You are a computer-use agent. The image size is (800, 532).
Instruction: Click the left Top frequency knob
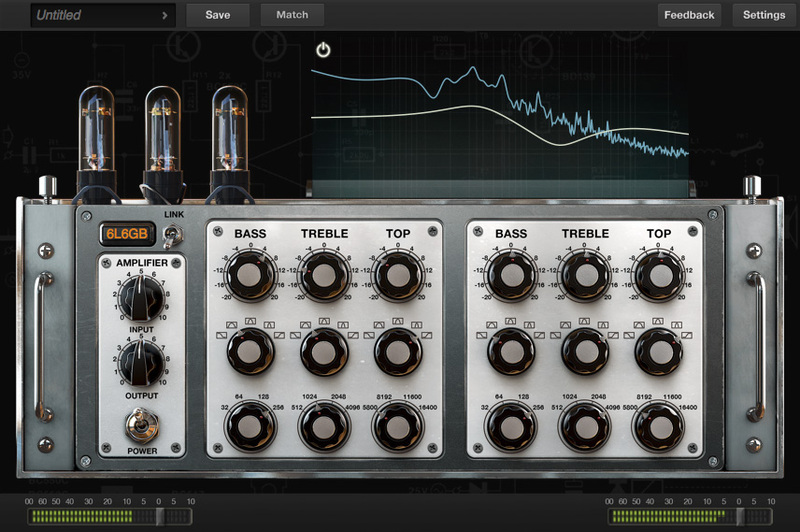(x=396, y=427)
